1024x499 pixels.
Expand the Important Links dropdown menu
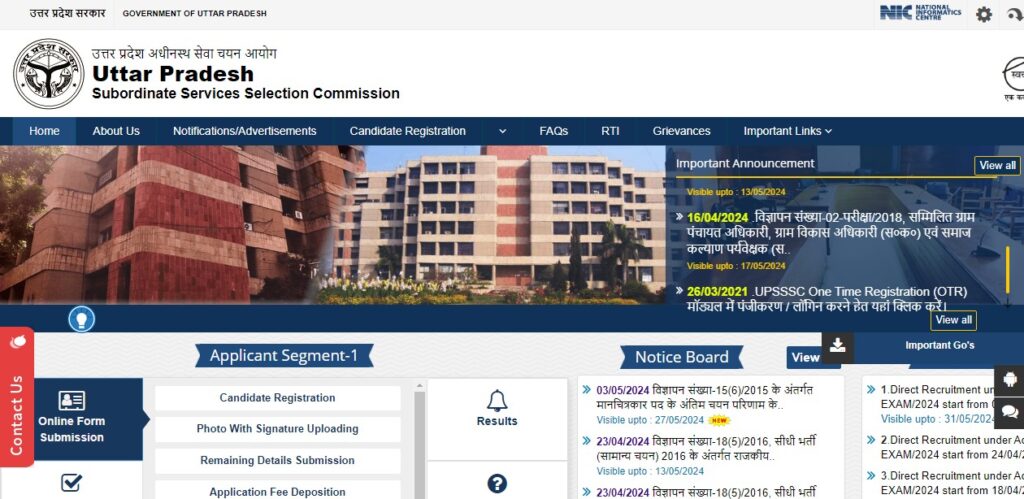click(x=788, y=131)
